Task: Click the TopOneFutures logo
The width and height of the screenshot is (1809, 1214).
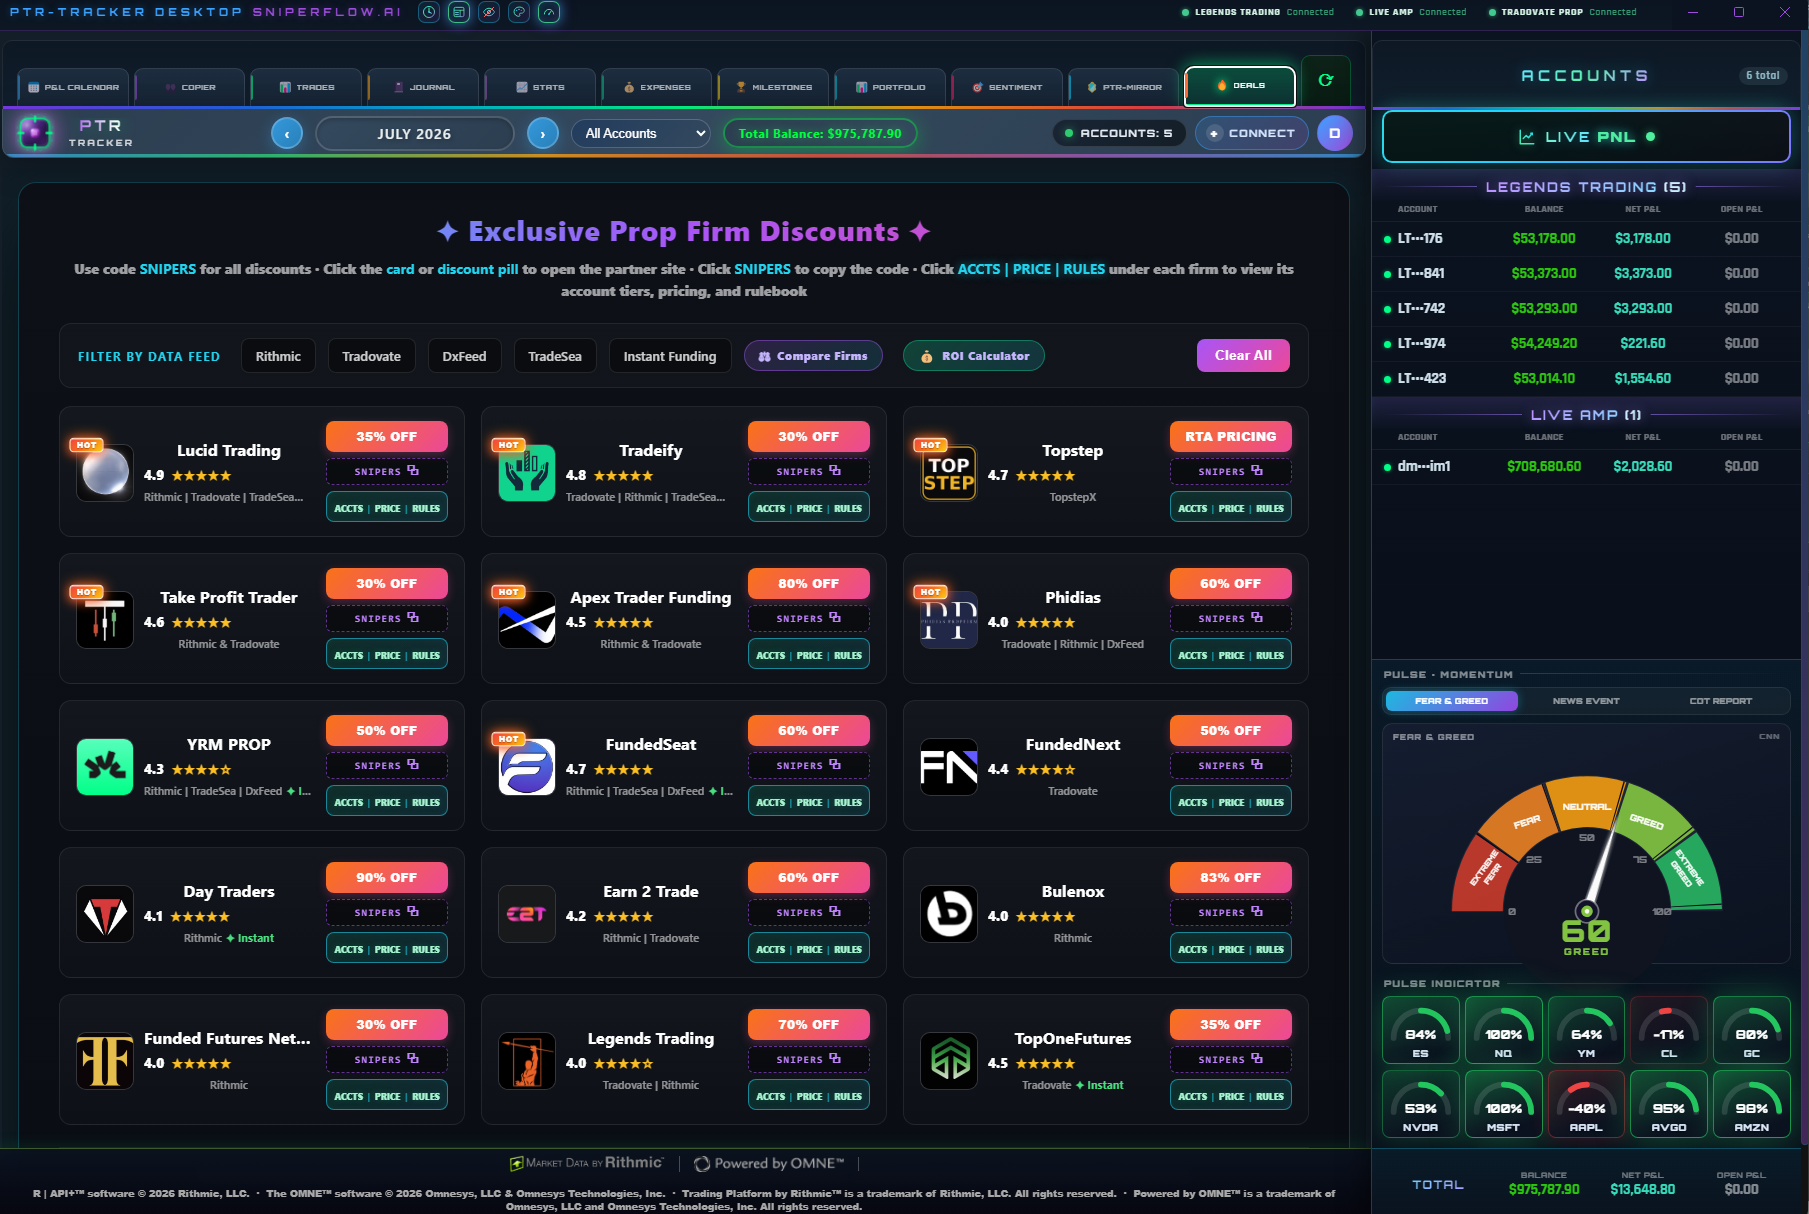Action: pos(949,1060)
